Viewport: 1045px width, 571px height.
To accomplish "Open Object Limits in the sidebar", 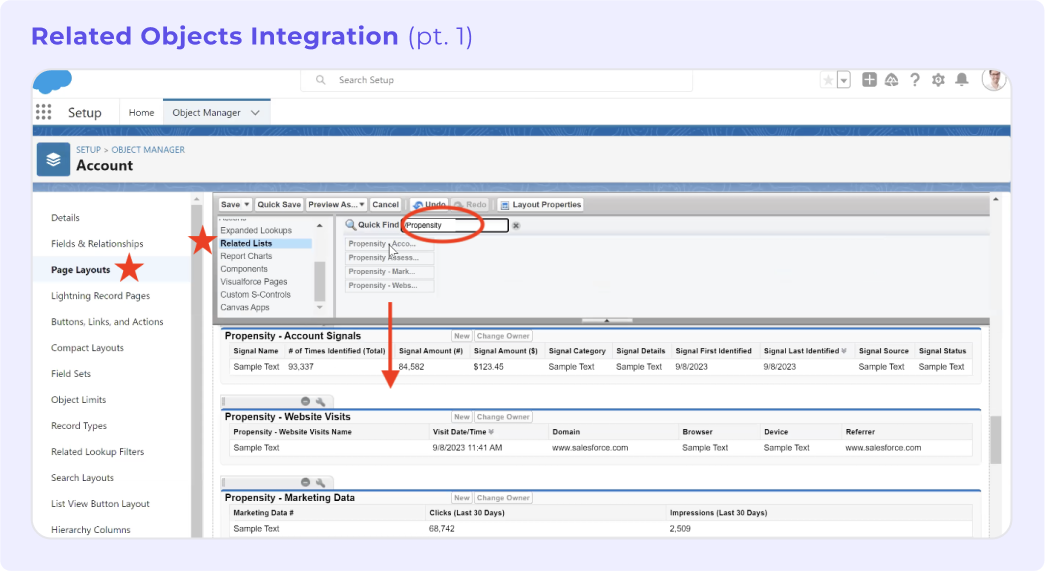I will (x=79, y=400).
